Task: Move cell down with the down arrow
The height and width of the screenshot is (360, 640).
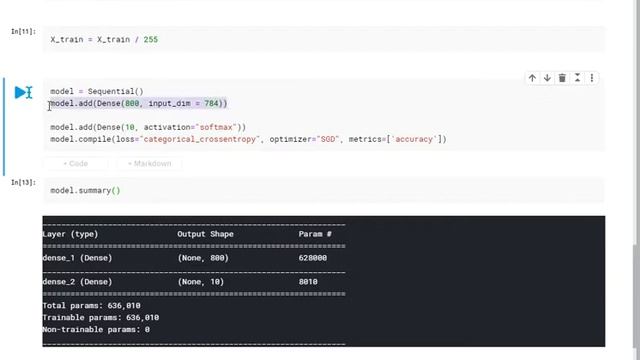Action: click(x=547, y=78)
